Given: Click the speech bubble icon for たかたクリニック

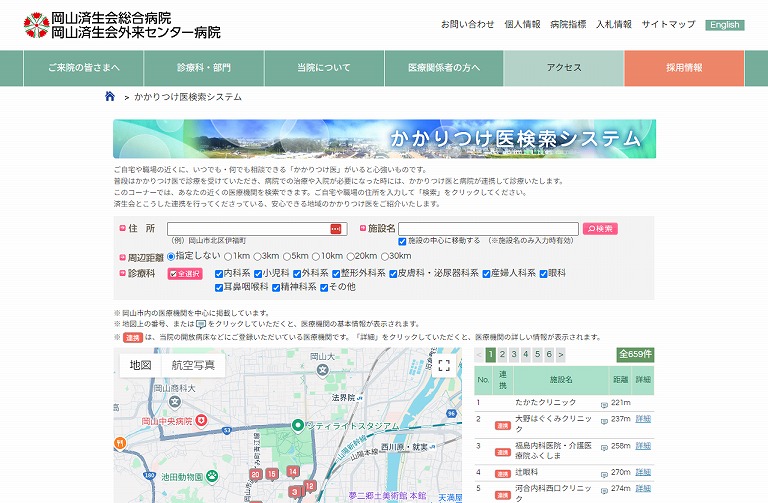Looking at the screenshot, I should click(x=604, y=403).
